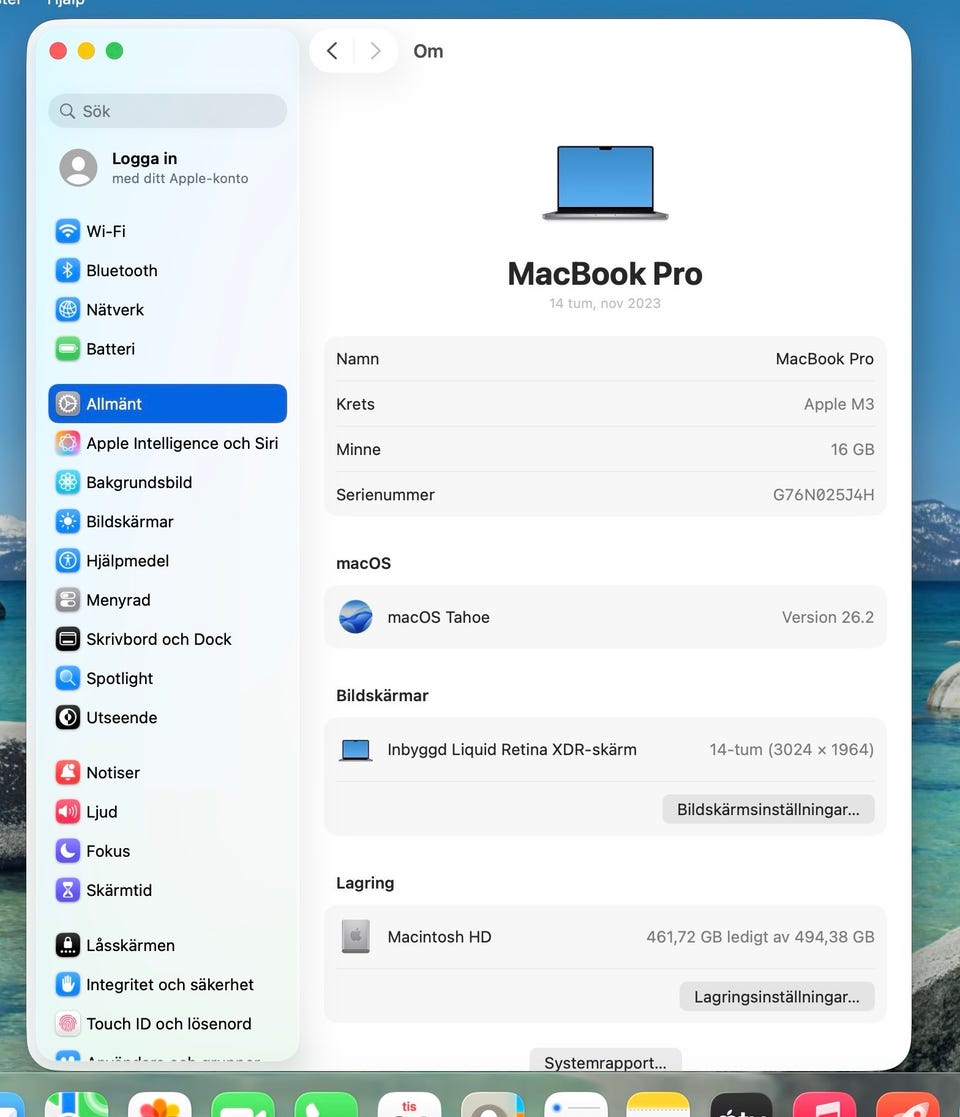960x1117 pixels.
Task: Select Skrivbord och Dock in sidebar
Action: tap(158, 639)
